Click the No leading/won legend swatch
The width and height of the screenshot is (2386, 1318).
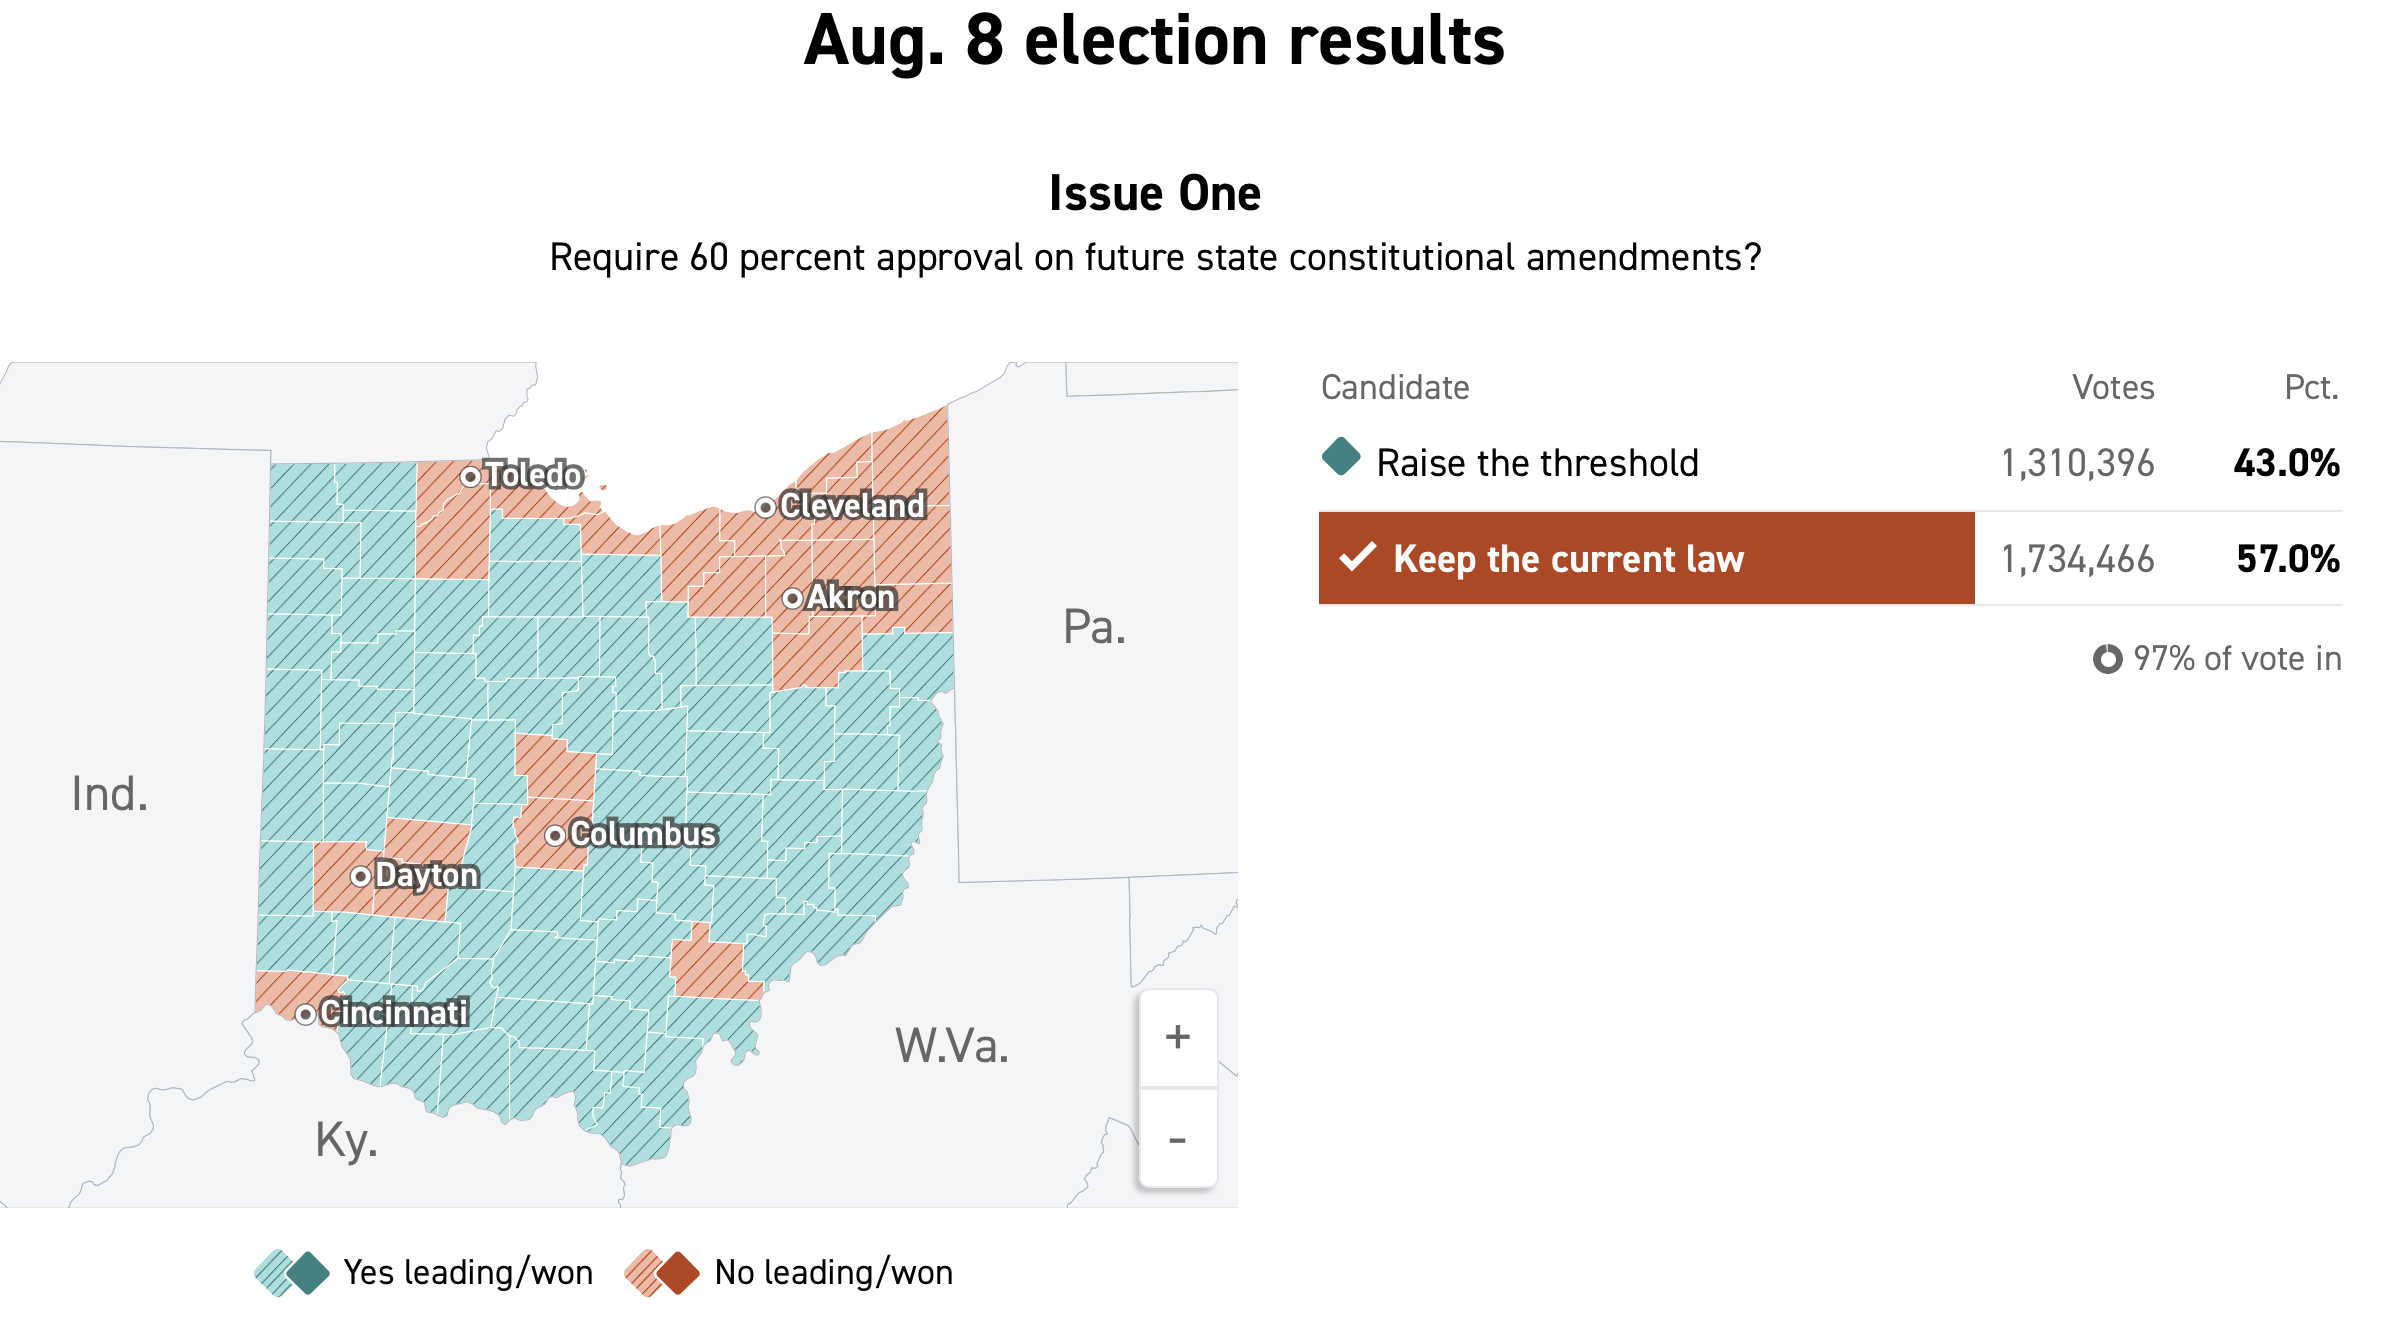click(662, 1273)
